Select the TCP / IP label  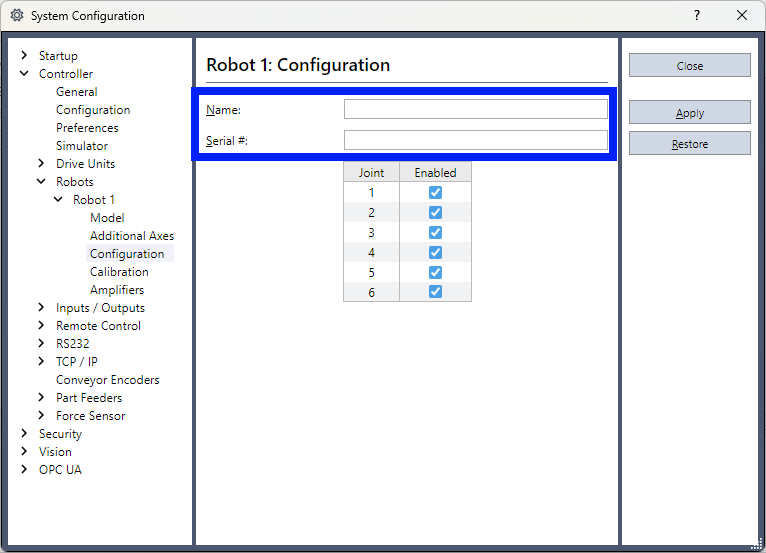[x=77, y=362]
